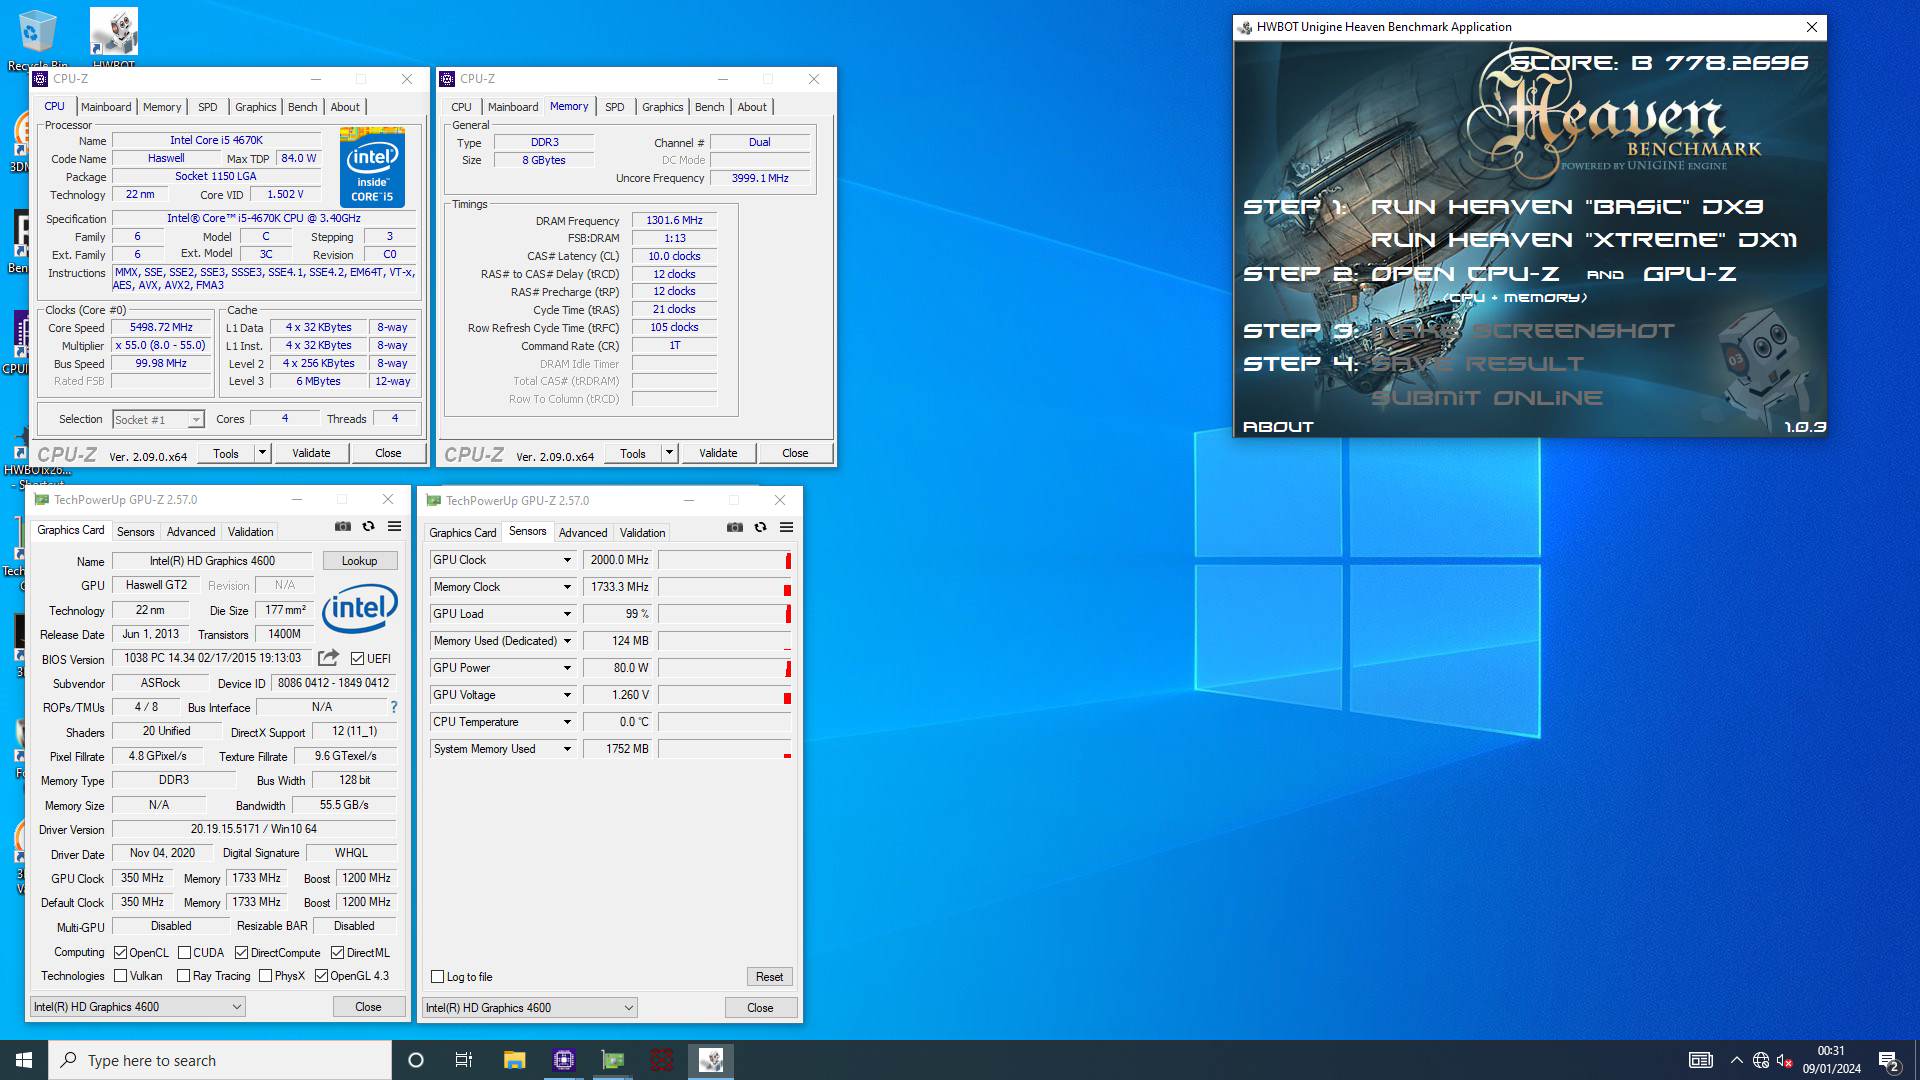Open GPU selector dropdown in GPU-Z Sensors window
The height and width of the screenshot is (1080, 1920).
[530, 1008]
